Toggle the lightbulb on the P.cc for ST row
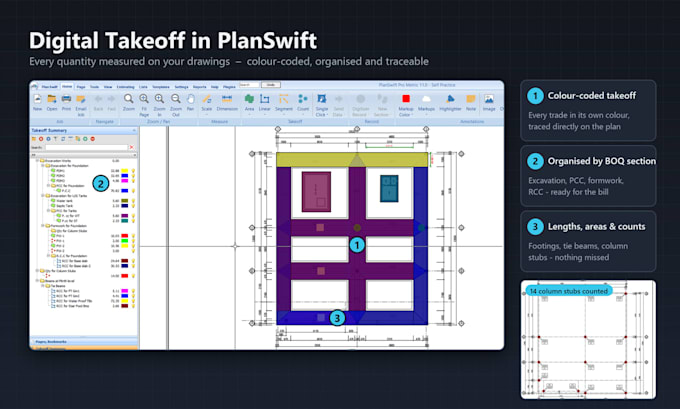The height and width of the screenshot is (409, 680). (x=133, y=221)
